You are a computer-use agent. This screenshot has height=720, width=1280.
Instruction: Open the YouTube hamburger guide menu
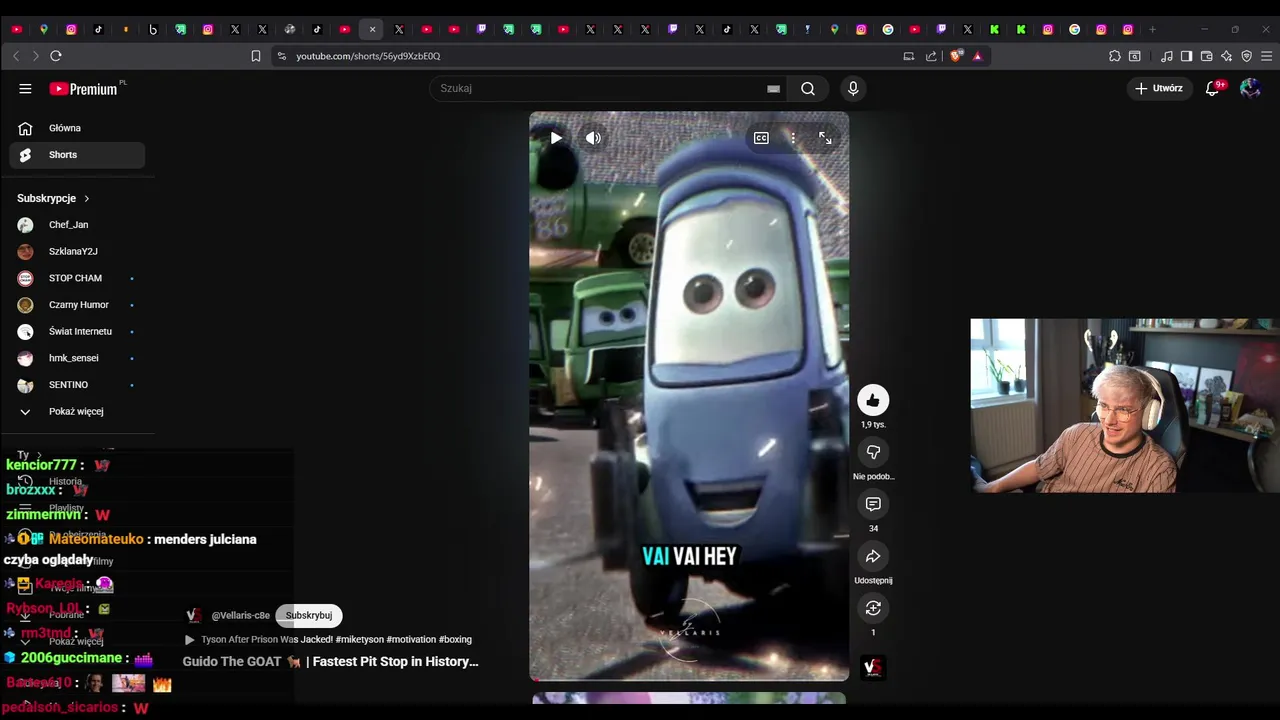point(25,89)
